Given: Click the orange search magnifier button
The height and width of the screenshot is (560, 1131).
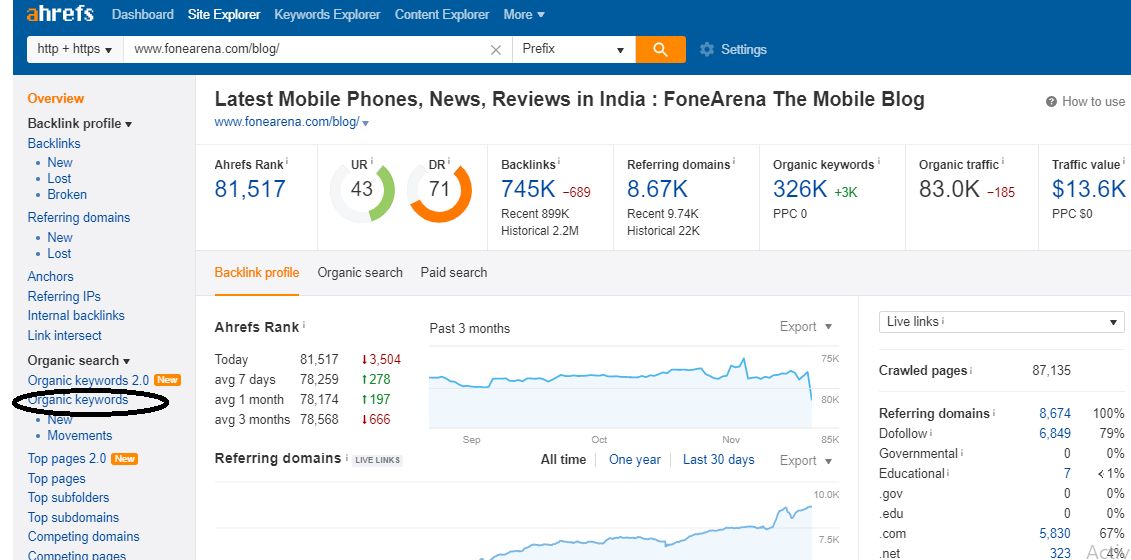Looking at the screenshot, I should click(x=661, y=49).
